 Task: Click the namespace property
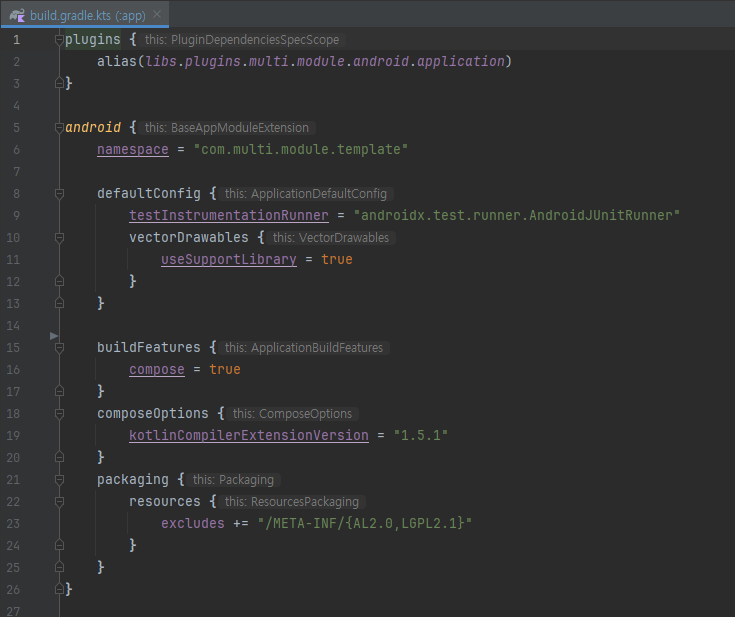coord(133,150)
